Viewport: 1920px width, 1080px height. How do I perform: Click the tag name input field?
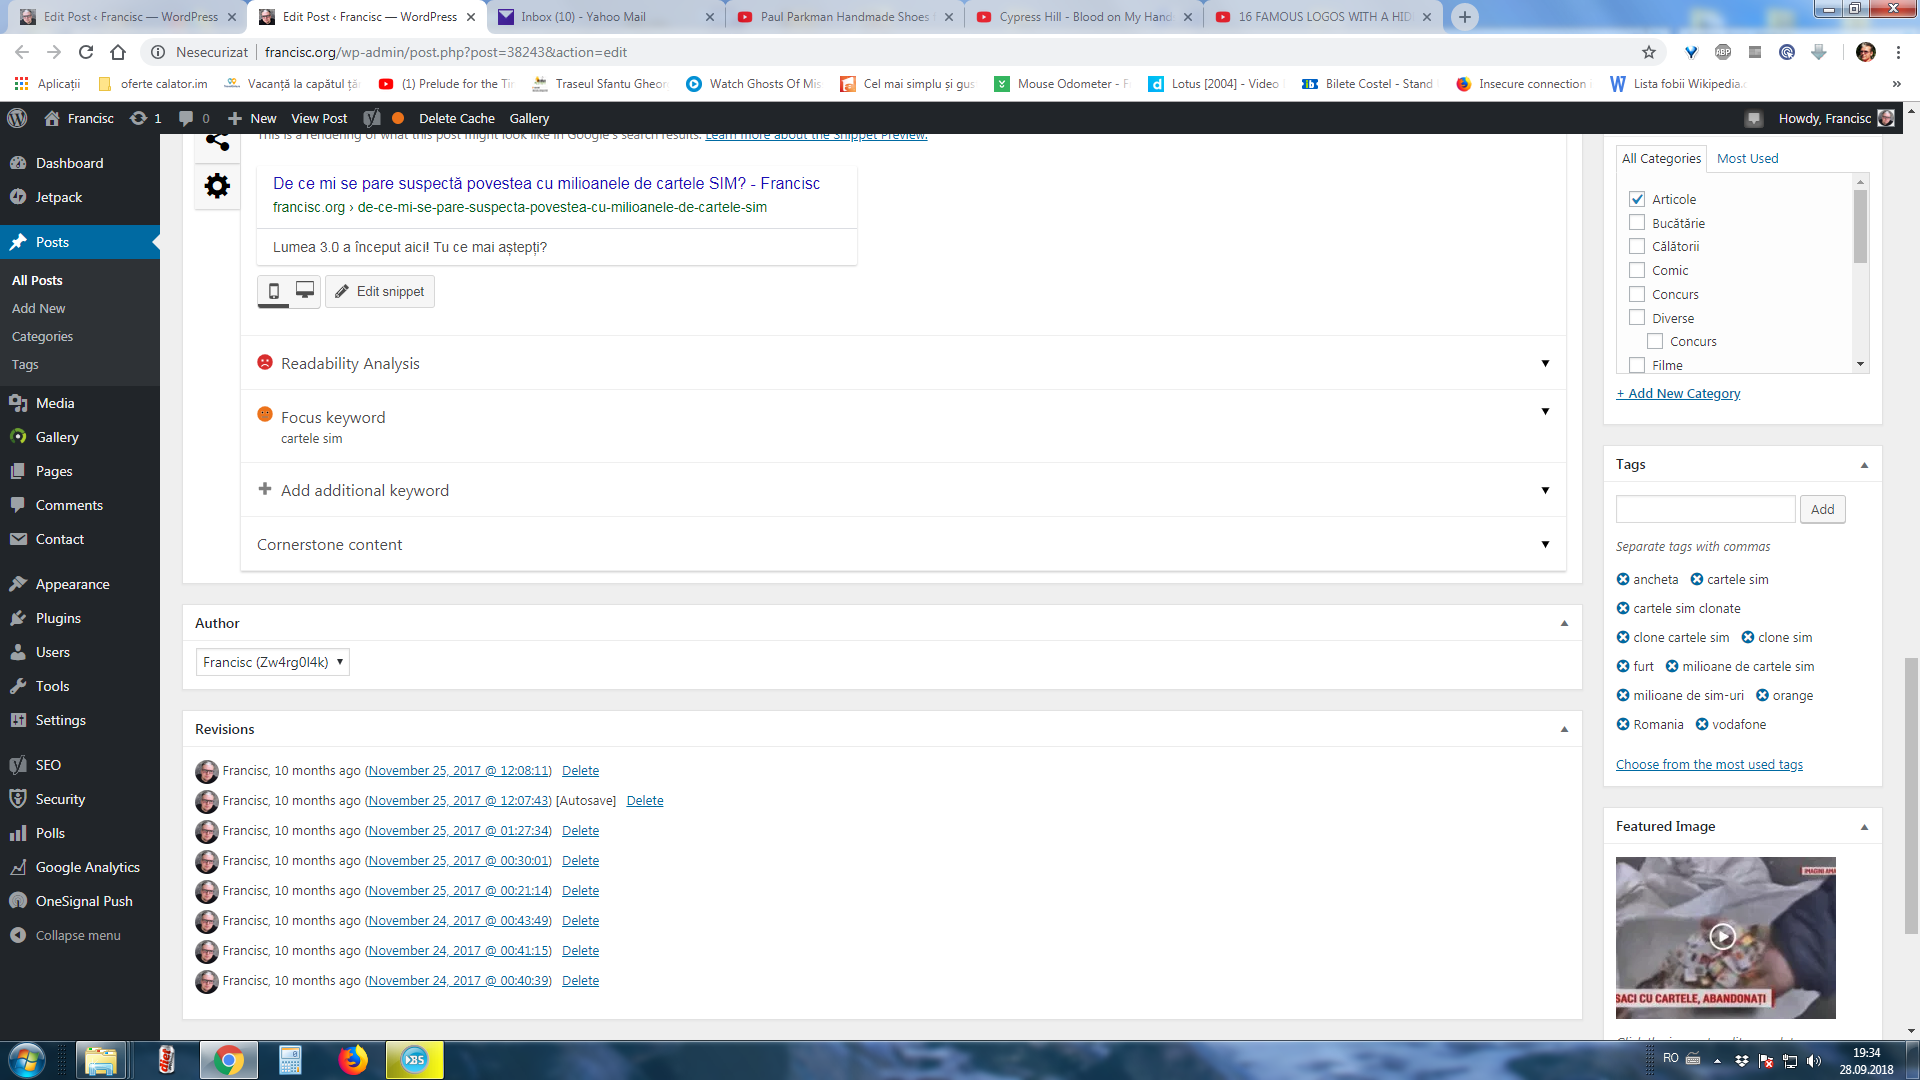[1705, 509]
